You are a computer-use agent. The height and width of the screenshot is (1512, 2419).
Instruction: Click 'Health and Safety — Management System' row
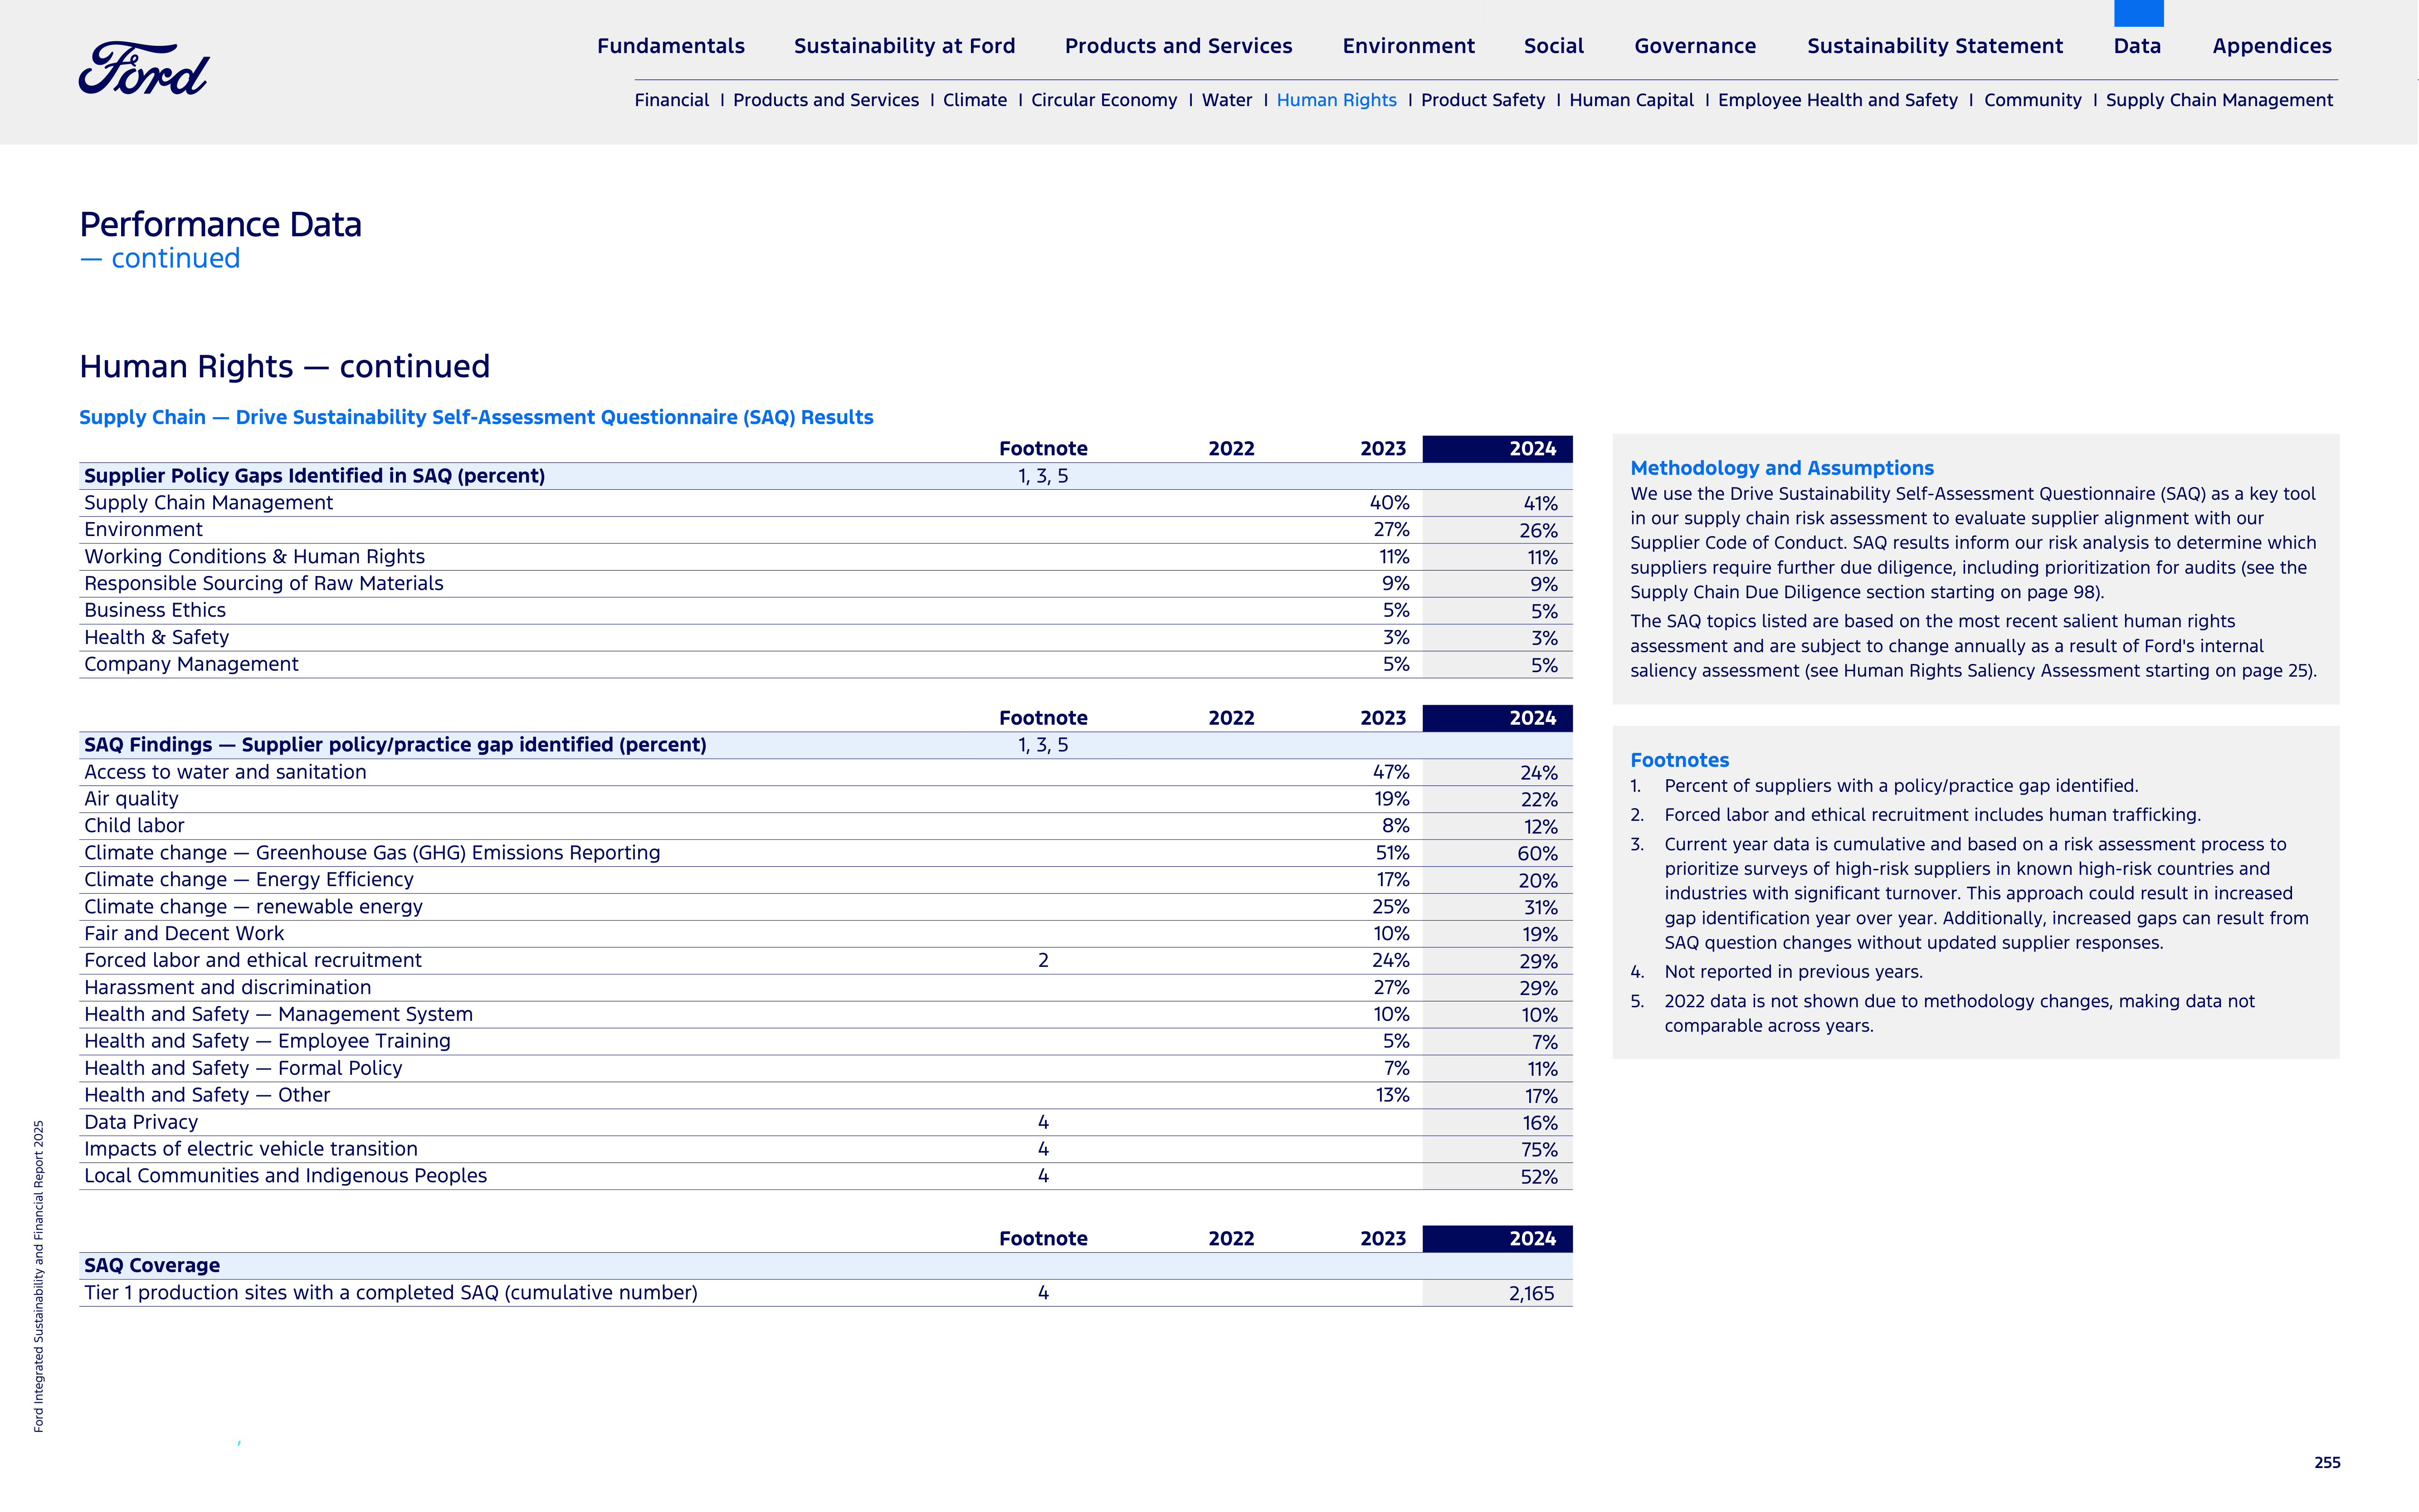[826, 1015]
